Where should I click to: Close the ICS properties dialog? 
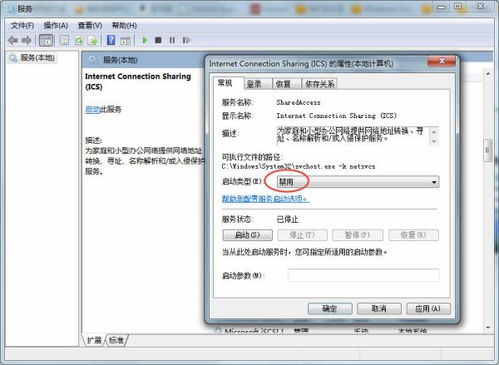click(x=442, y=61)
